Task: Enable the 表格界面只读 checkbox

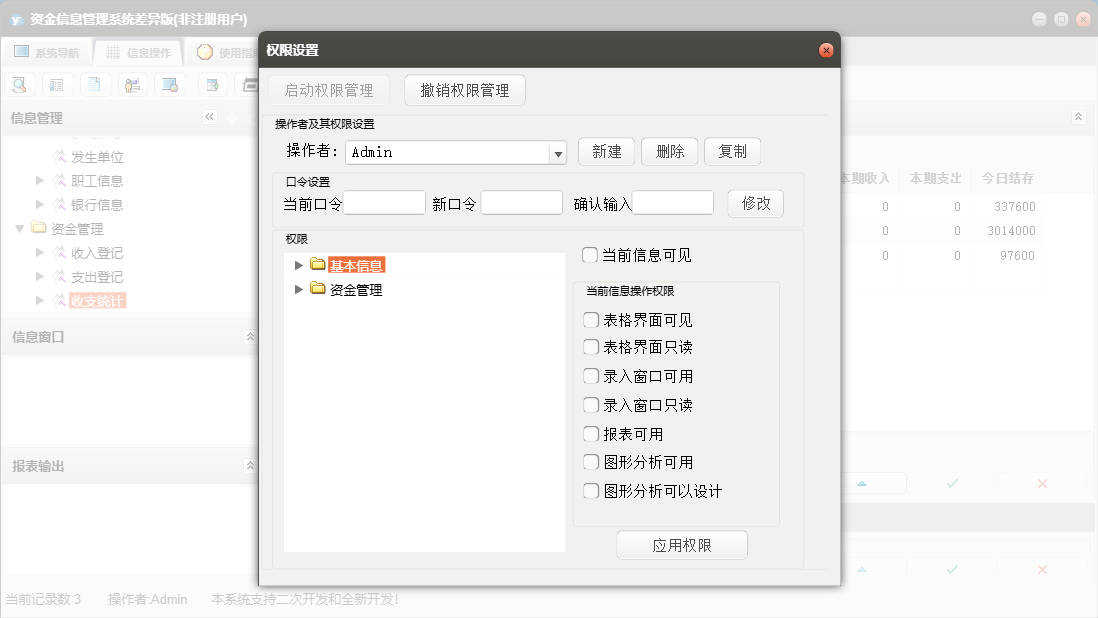Action: (591, 347)
